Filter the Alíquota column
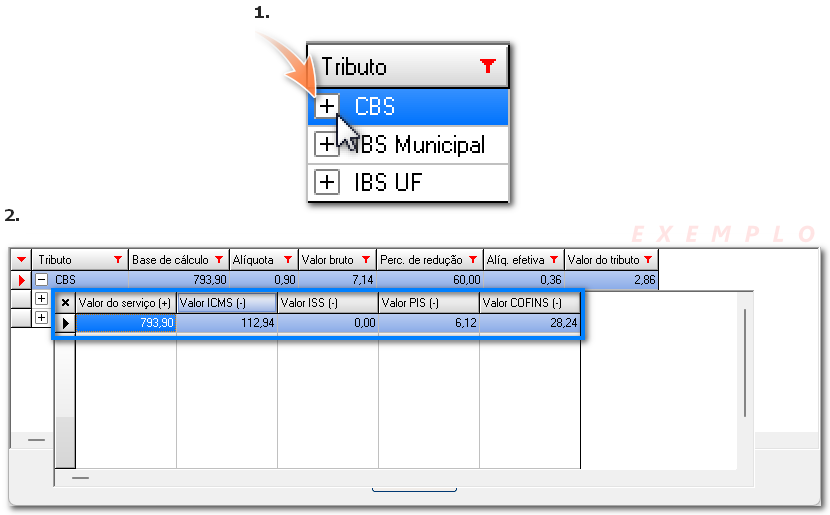The height and width of the screenshot is (515, 830). [288, 259]
